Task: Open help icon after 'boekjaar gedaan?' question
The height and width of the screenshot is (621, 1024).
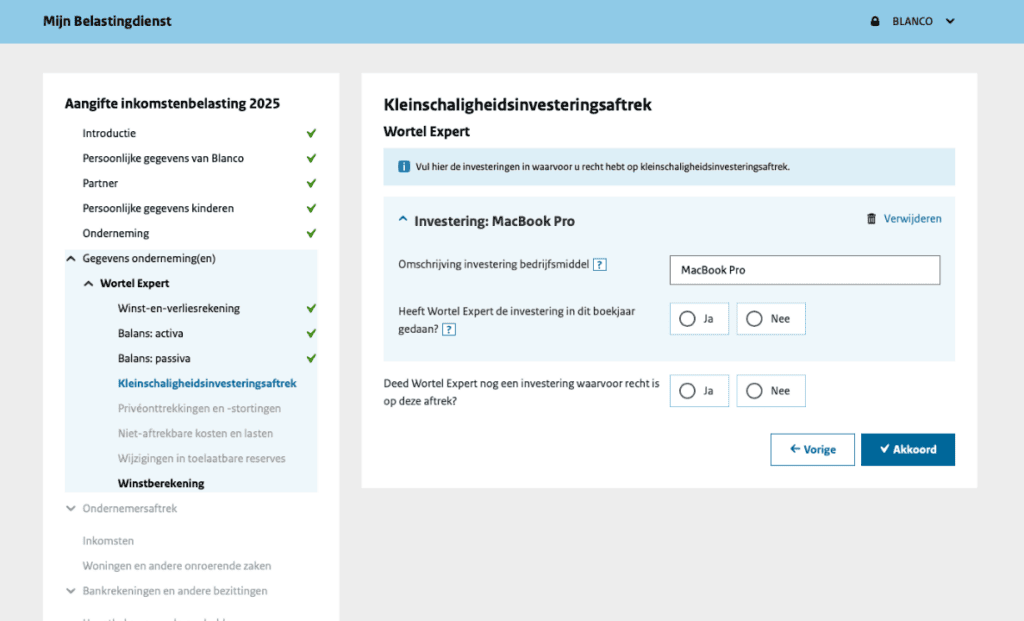Action: pyautogui.click(x=449, y=329)
